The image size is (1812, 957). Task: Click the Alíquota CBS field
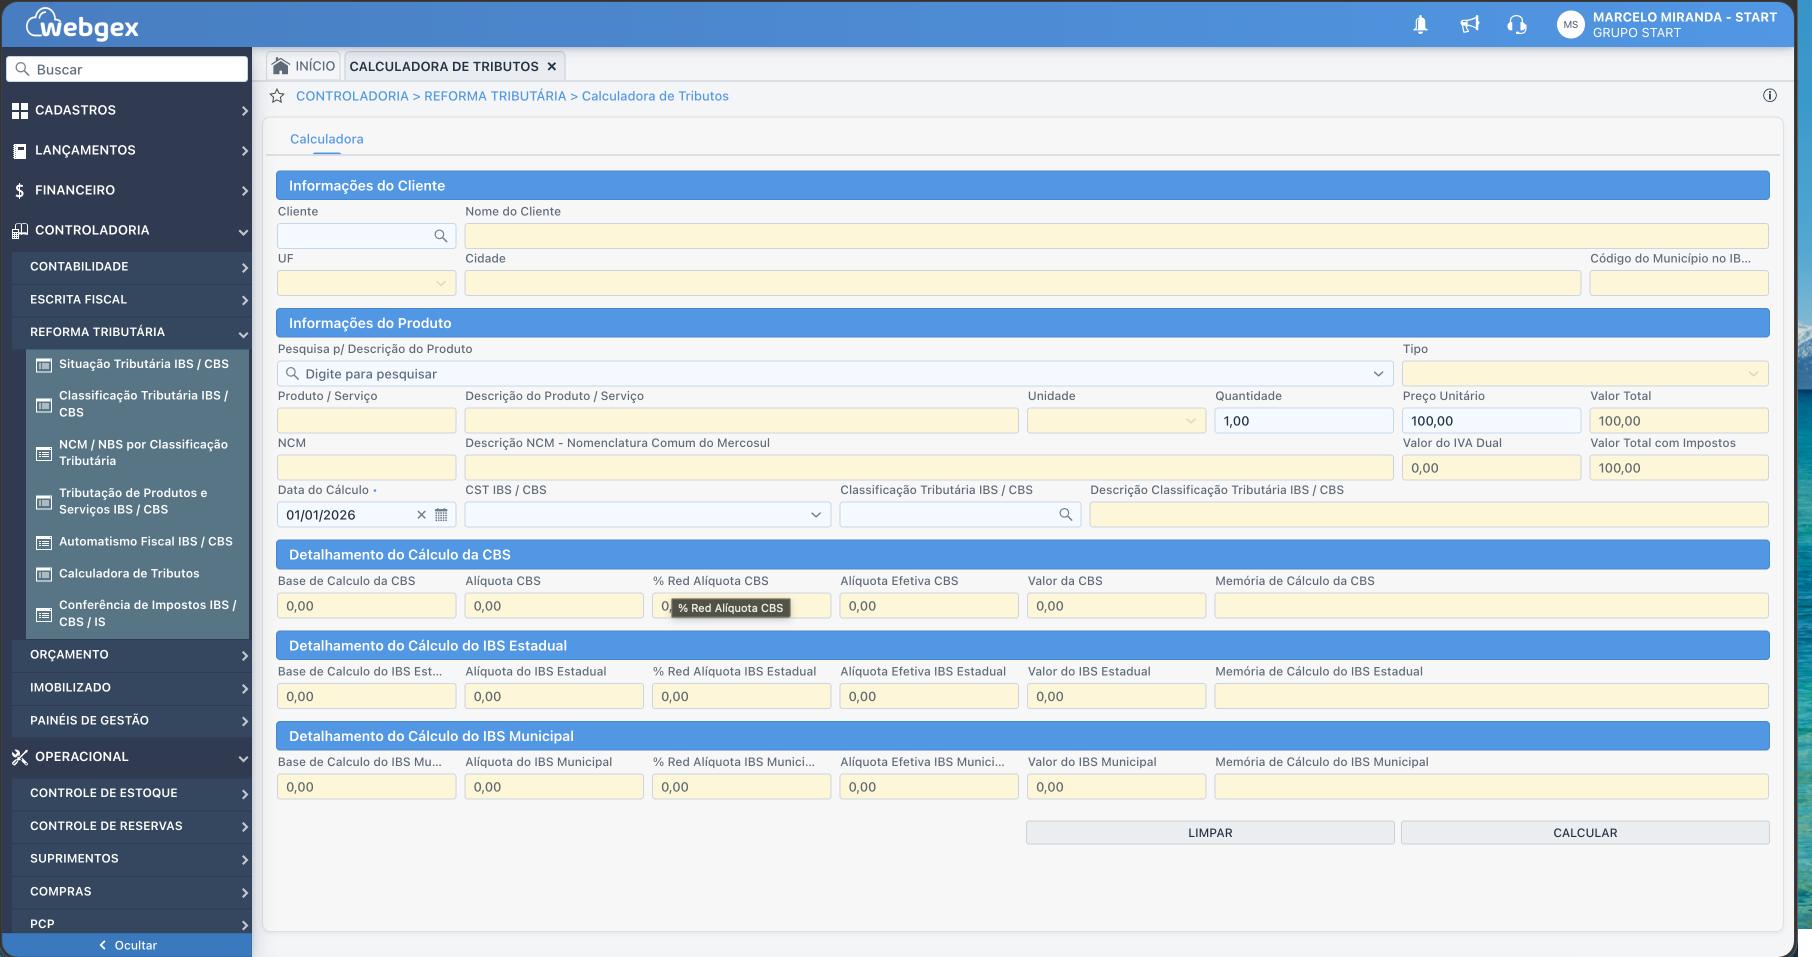pyautogui.click(x=554, y=606)
